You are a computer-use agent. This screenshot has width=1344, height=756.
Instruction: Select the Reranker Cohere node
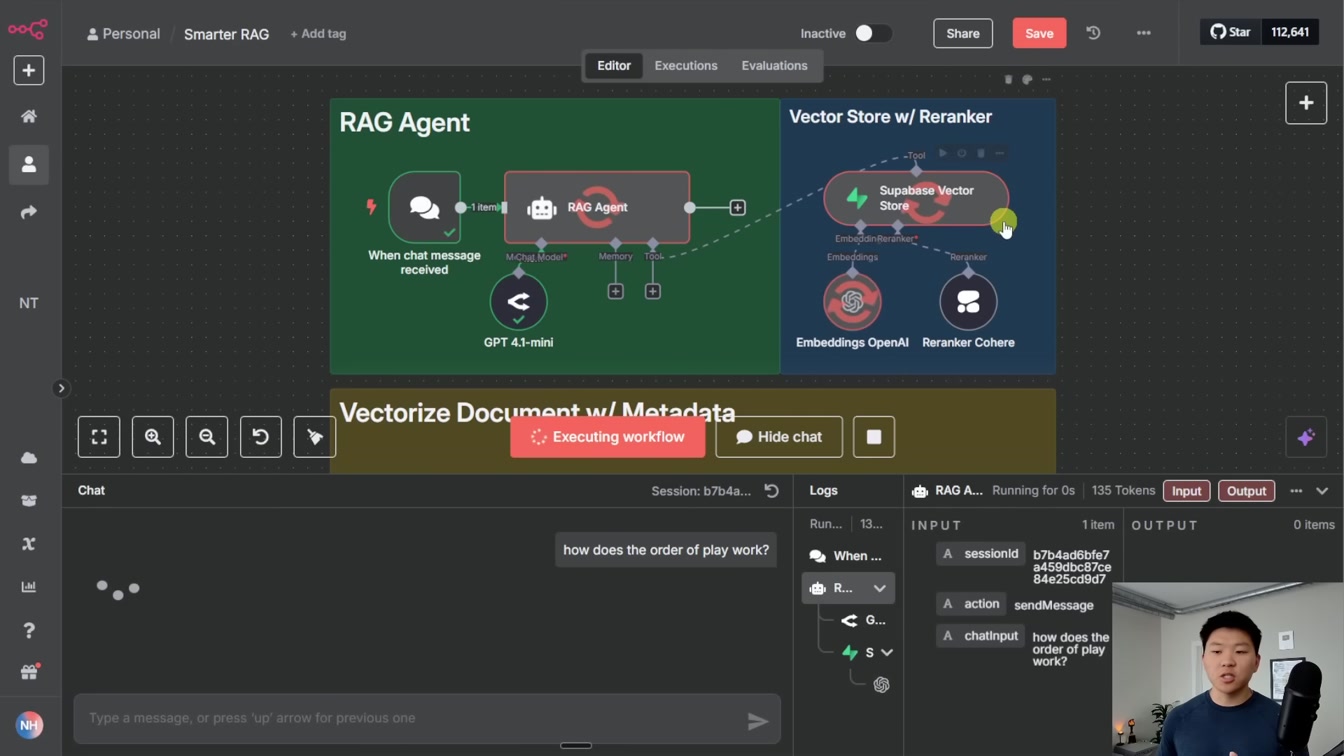click(x=968, y=301)
